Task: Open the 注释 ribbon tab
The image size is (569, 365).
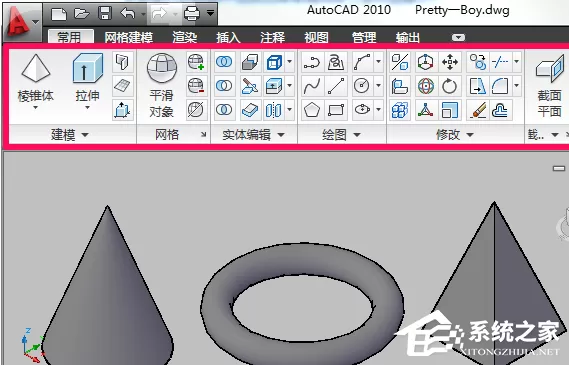Action: [x=273, y=37]
